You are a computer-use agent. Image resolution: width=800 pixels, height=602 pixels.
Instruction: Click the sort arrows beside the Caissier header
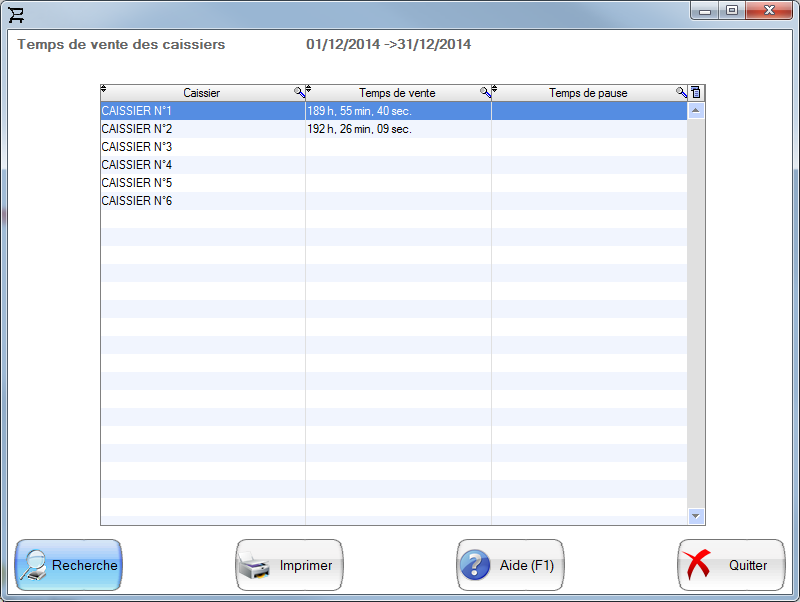[x=102, y=89]
